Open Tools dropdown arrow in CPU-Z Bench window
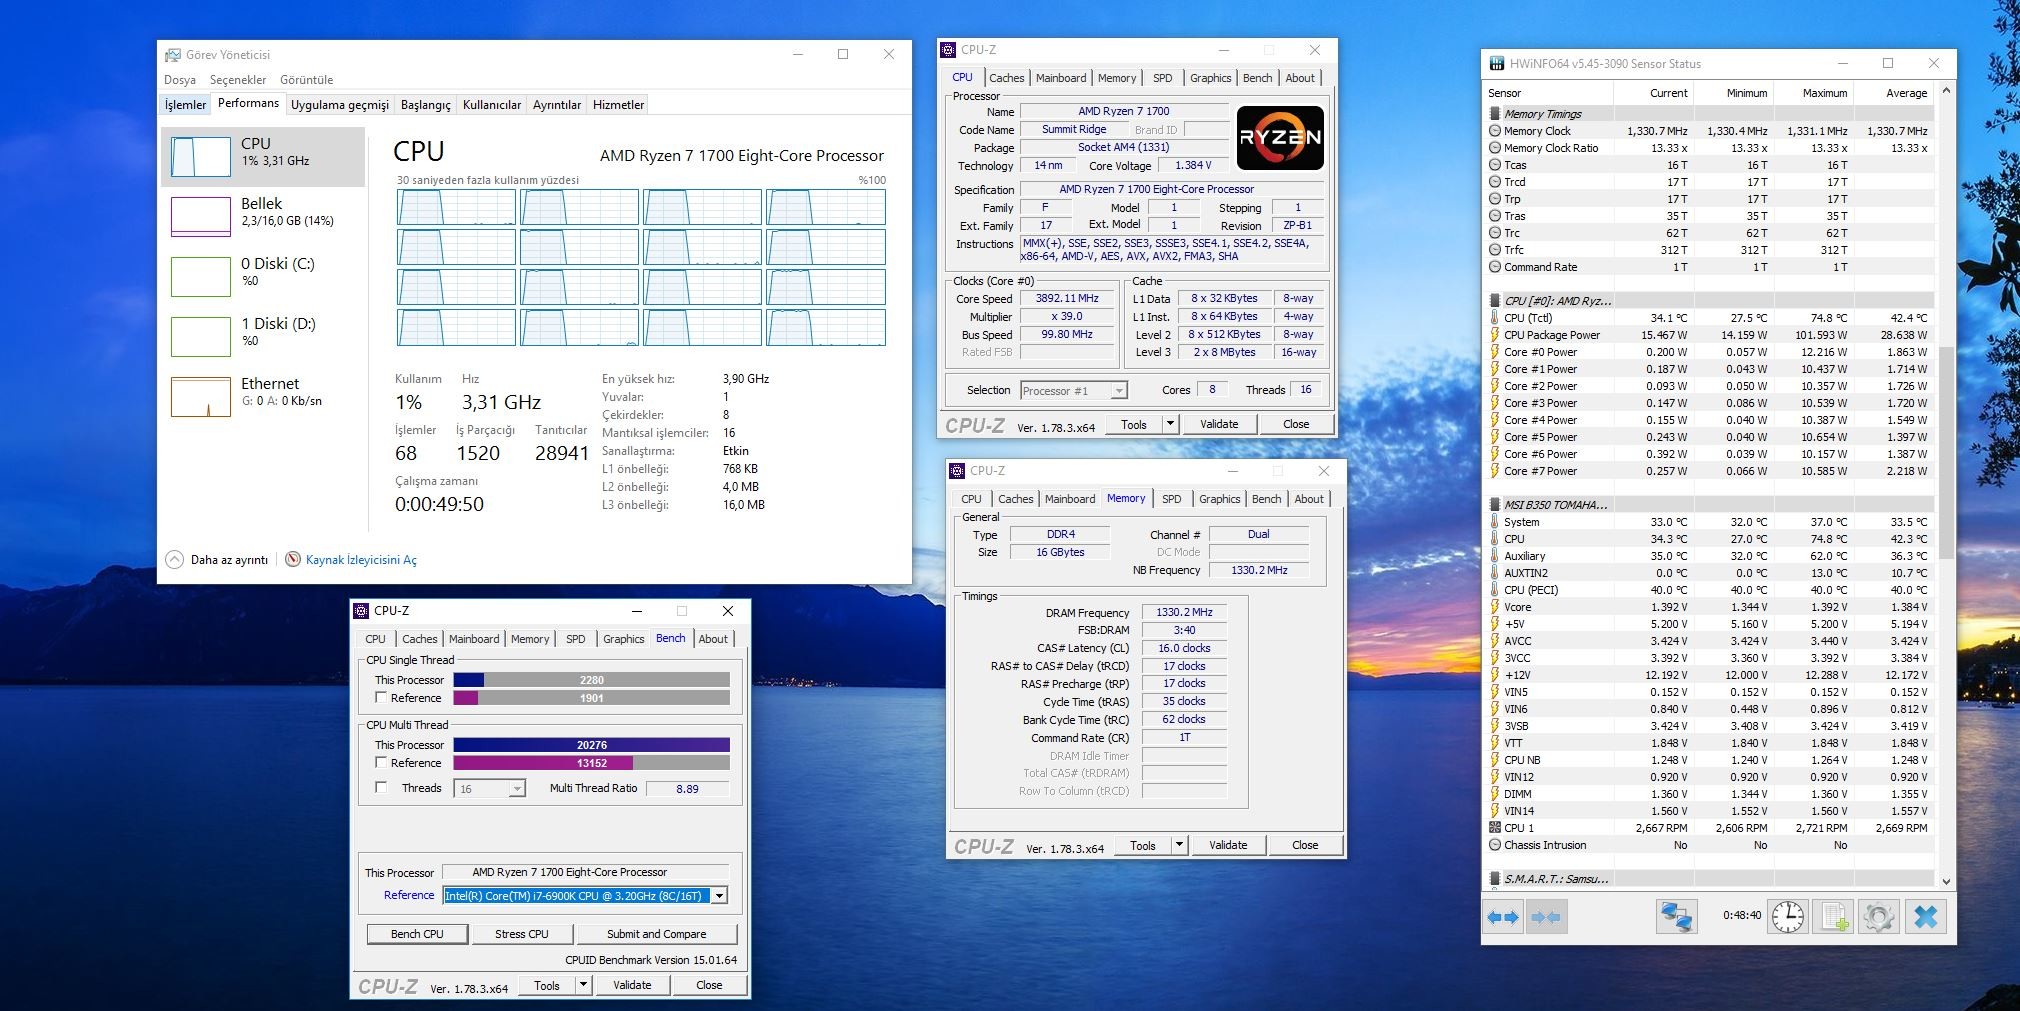The width and height of the screenshot is (2020, 1011). 583,985
